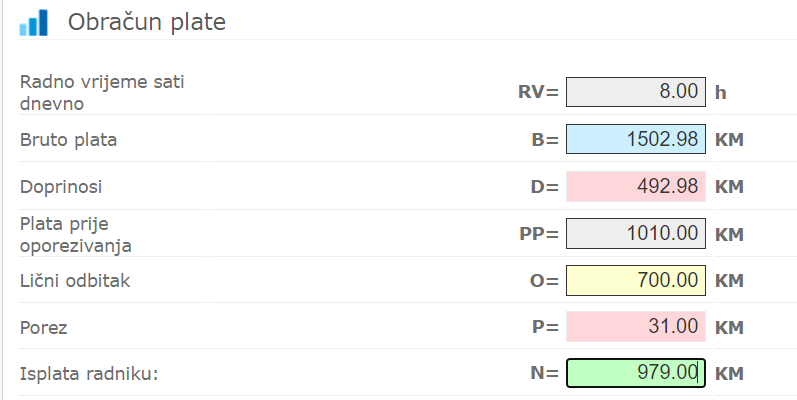Click the 'RV=' symbol label
The height and width of the screenshot is (400, 797).
pos(537,93)
